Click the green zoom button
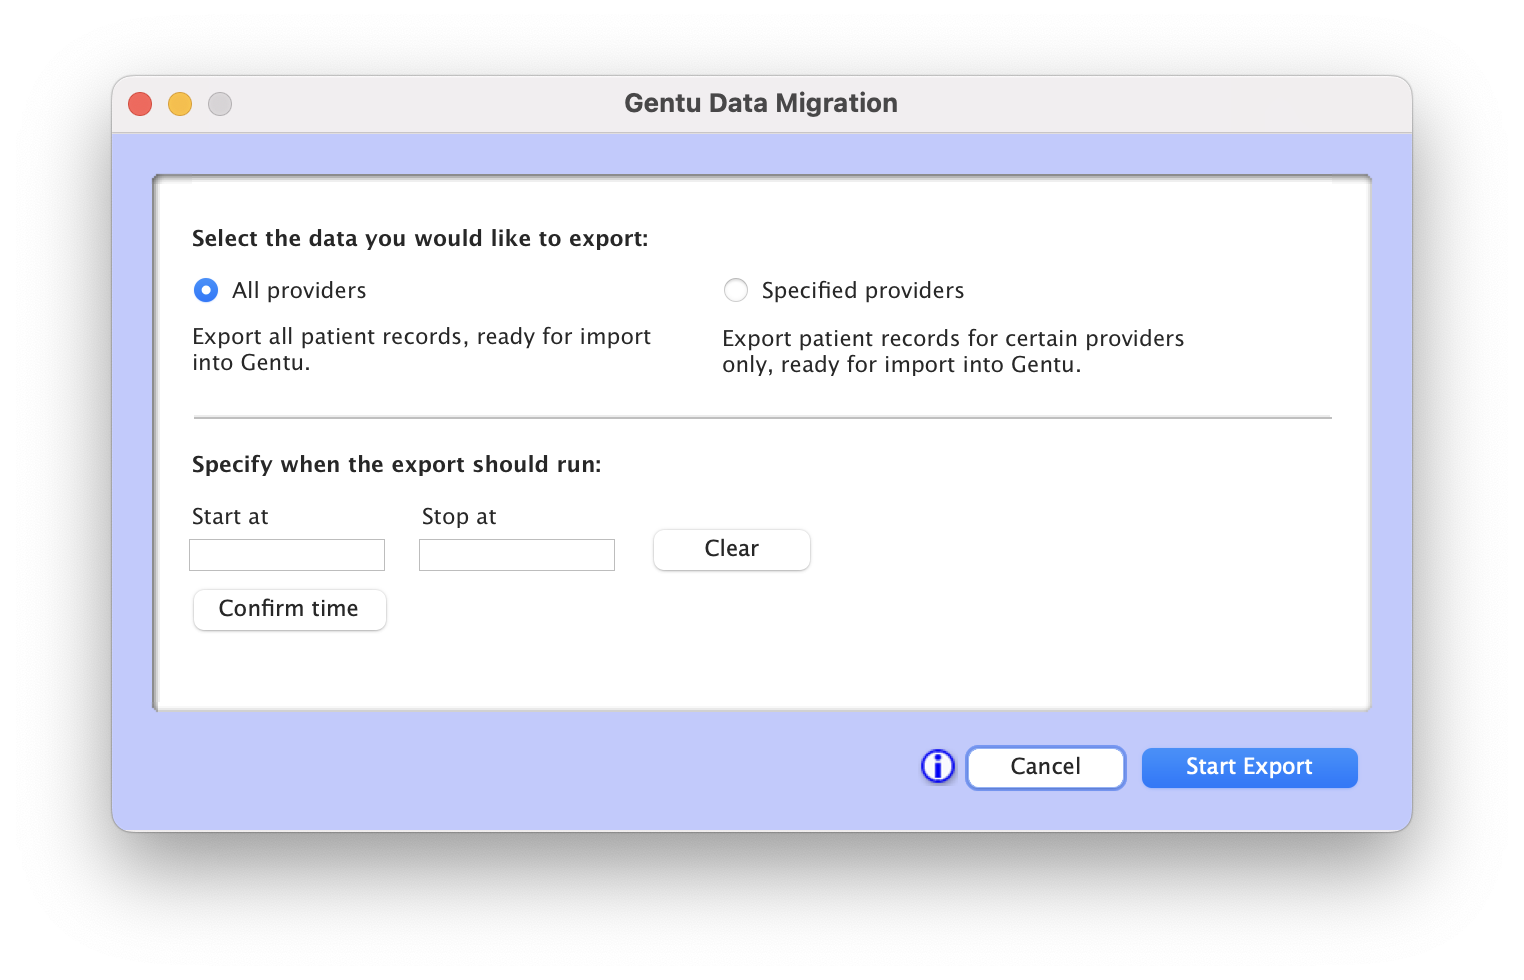Image resolution: width=1524 pixels, height=980 pixels. point(220,103)
